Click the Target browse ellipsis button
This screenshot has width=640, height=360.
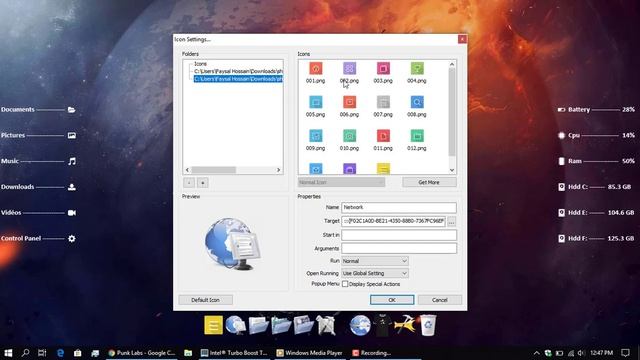click(451, 222)
